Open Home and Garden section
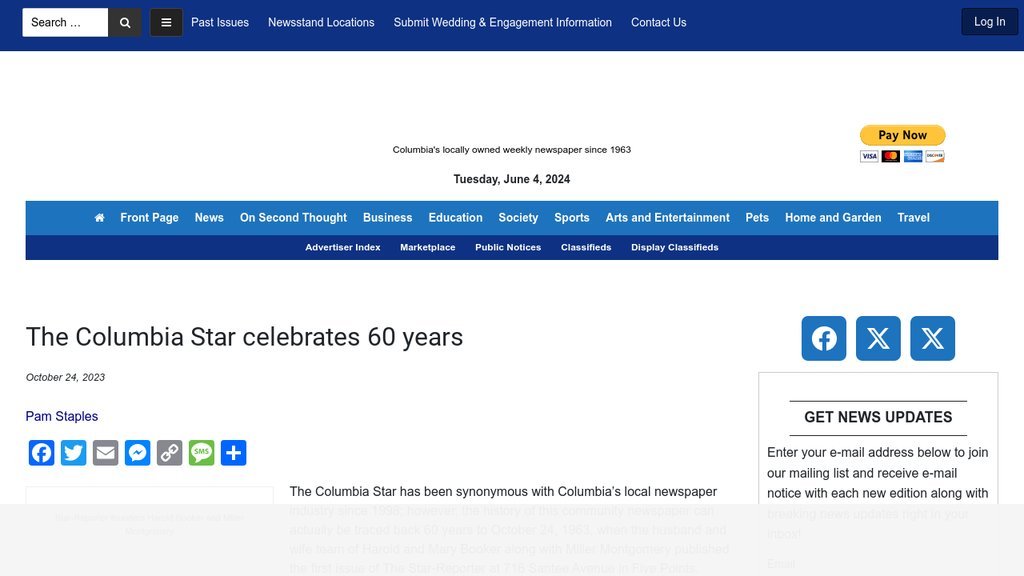Viewport: 1024px width, 576px height. (833, 217)
